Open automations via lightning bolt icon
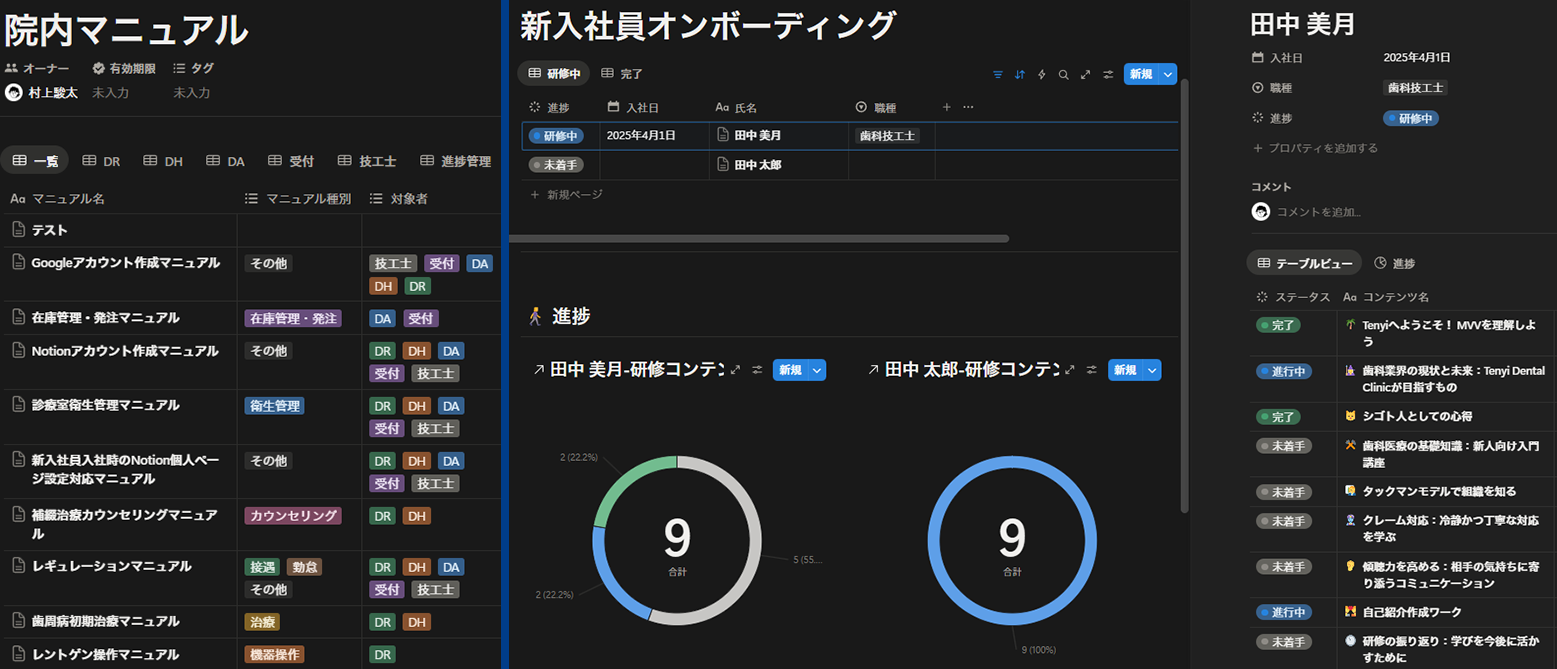This screenshot has width=1557, height=669. [x=1042, y=74]
